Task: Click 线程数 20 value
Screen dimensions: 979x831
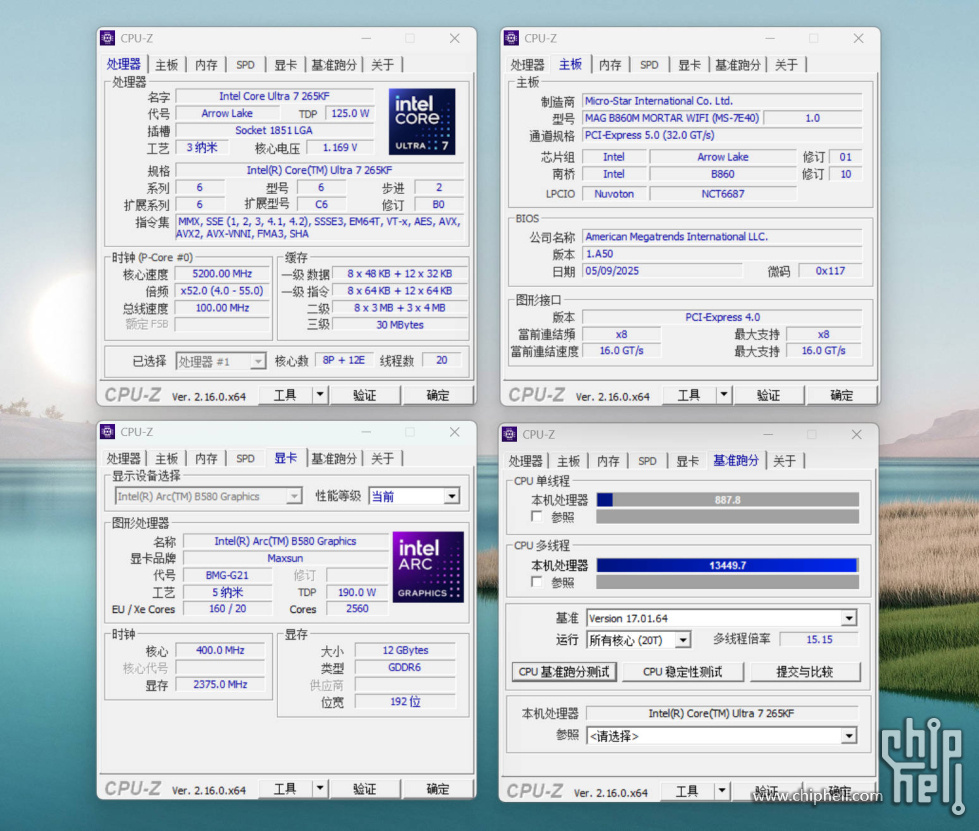Action: (441, 360)
